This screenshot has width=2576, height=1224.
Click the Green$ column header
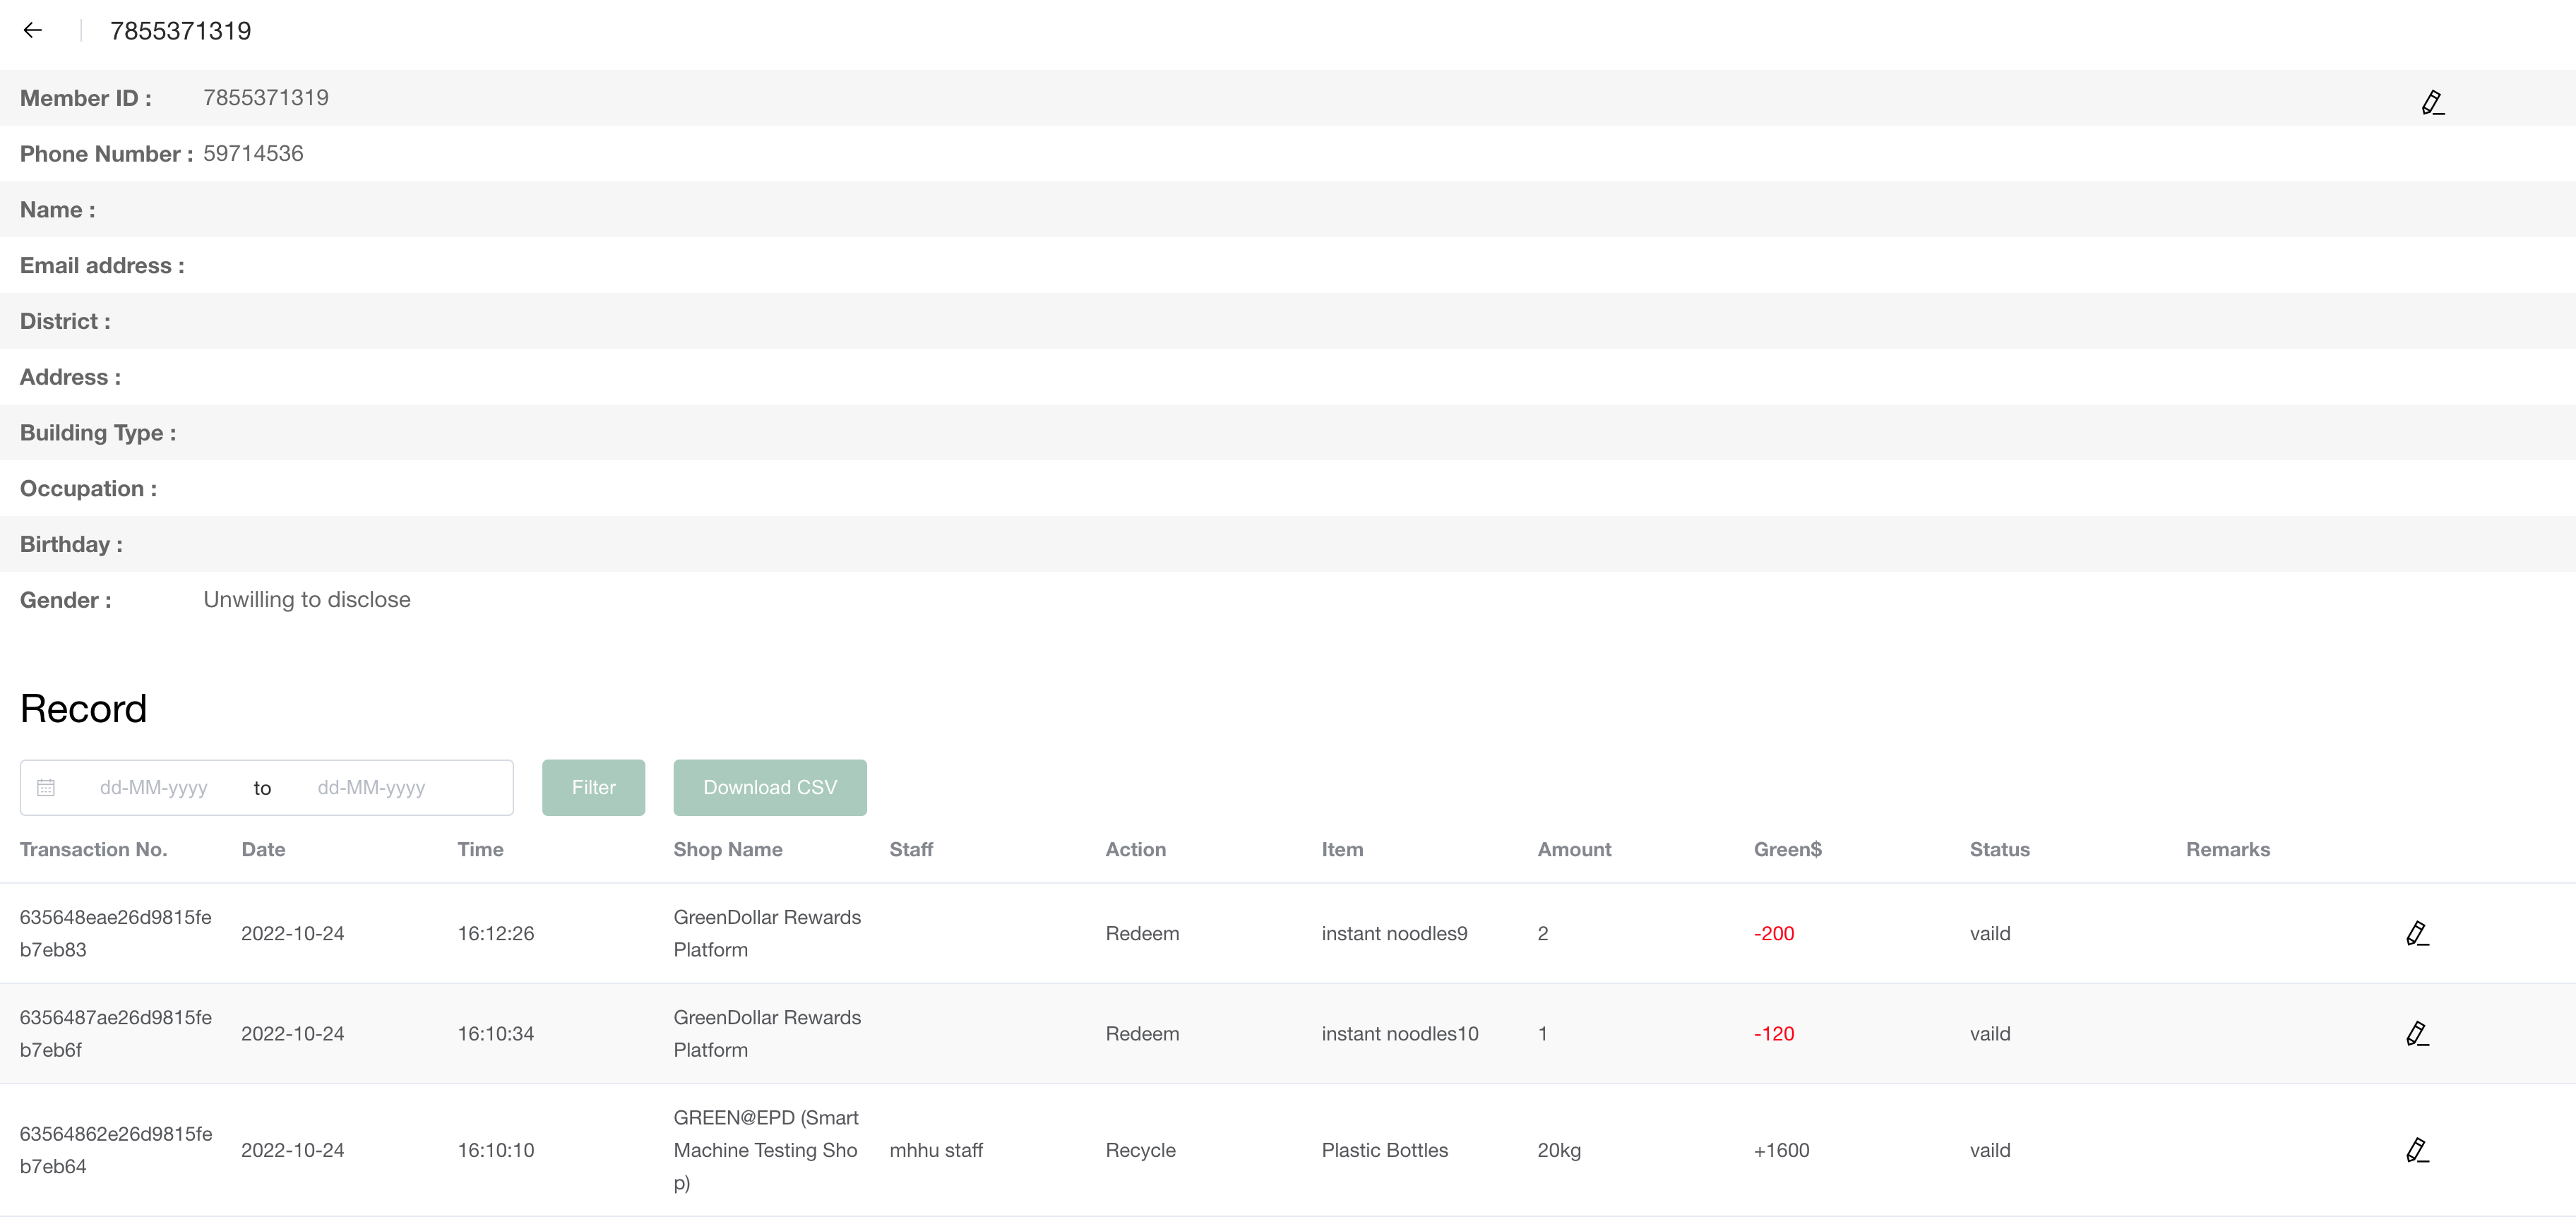(x=1787, y=849)
